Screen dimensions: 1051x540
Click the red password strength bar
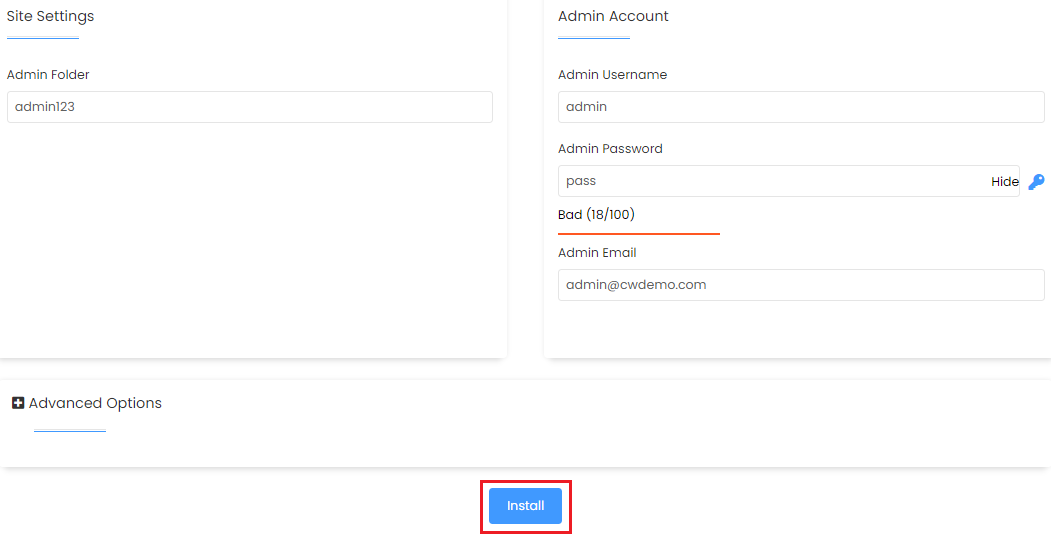639,234
